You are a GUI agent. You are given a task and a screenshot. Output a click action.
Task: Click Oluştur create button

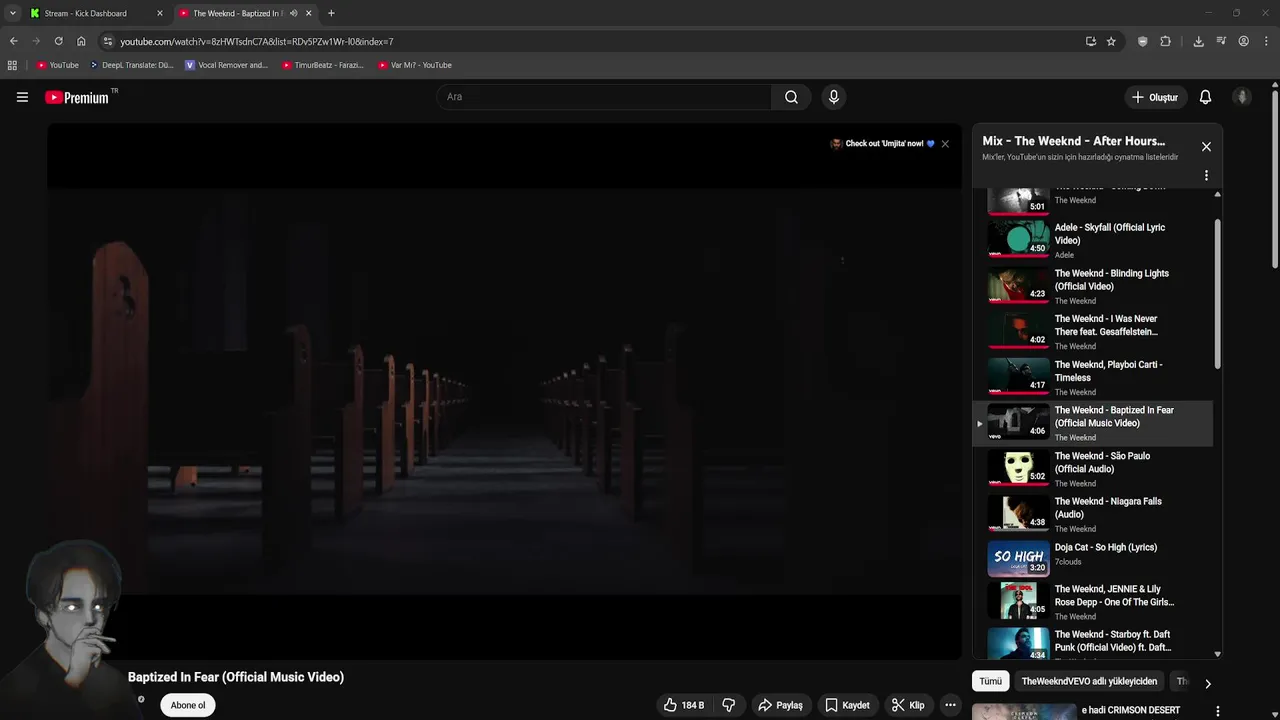tap(1154, 97)
